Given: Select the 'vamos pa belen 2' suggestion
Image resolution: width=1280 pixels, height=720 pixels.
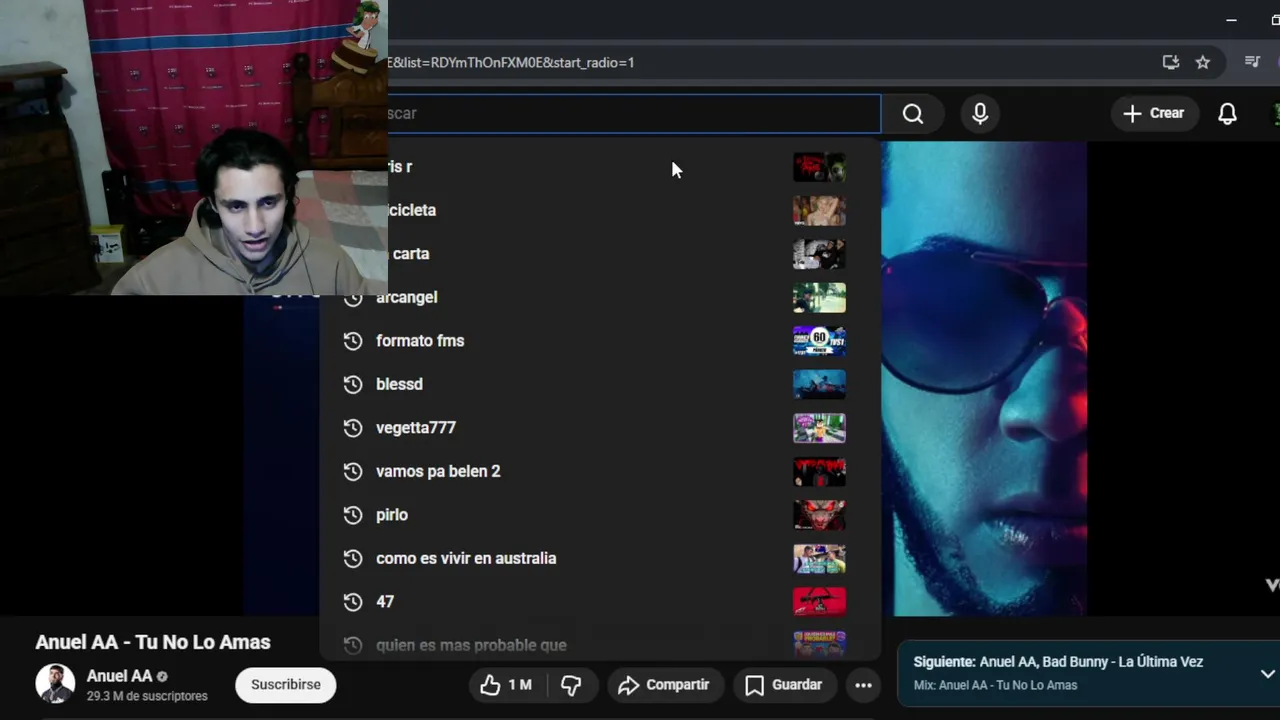Looking at the screenshot, I should [600, 471].
